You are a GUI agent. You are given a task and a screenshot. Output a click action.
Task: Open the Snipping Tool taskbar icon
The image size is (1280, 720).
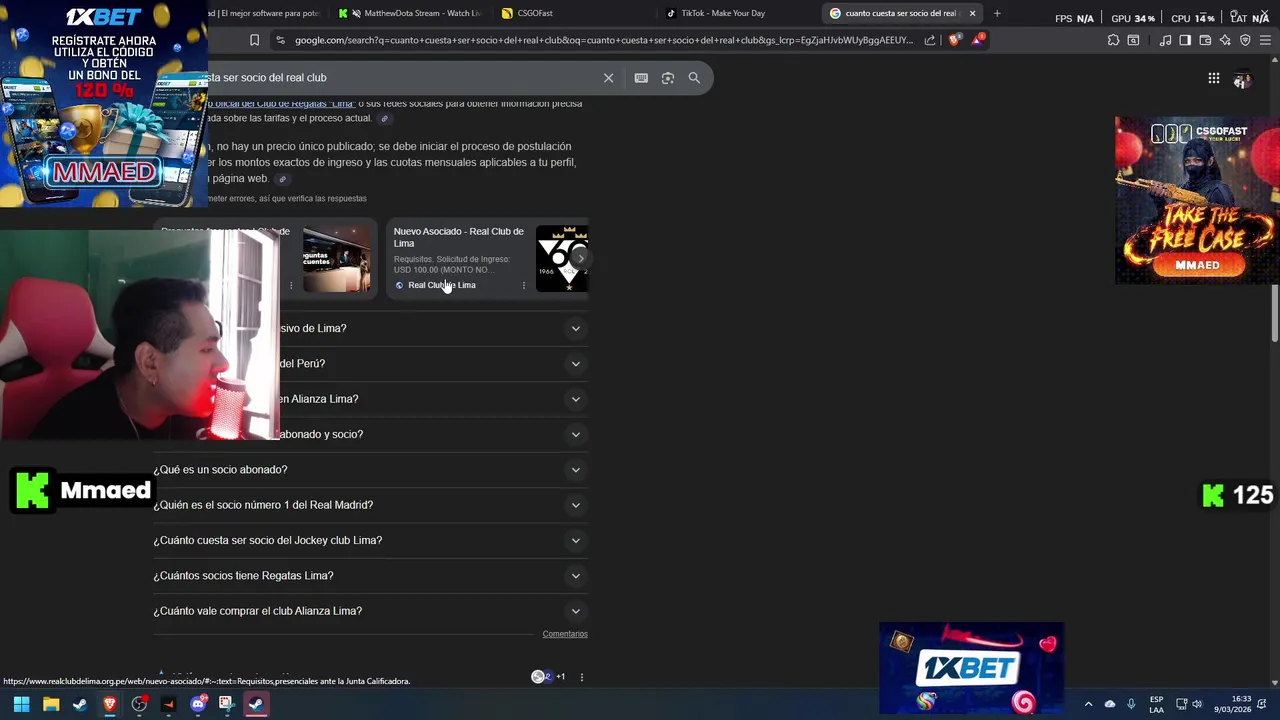(x=226, y=704)
